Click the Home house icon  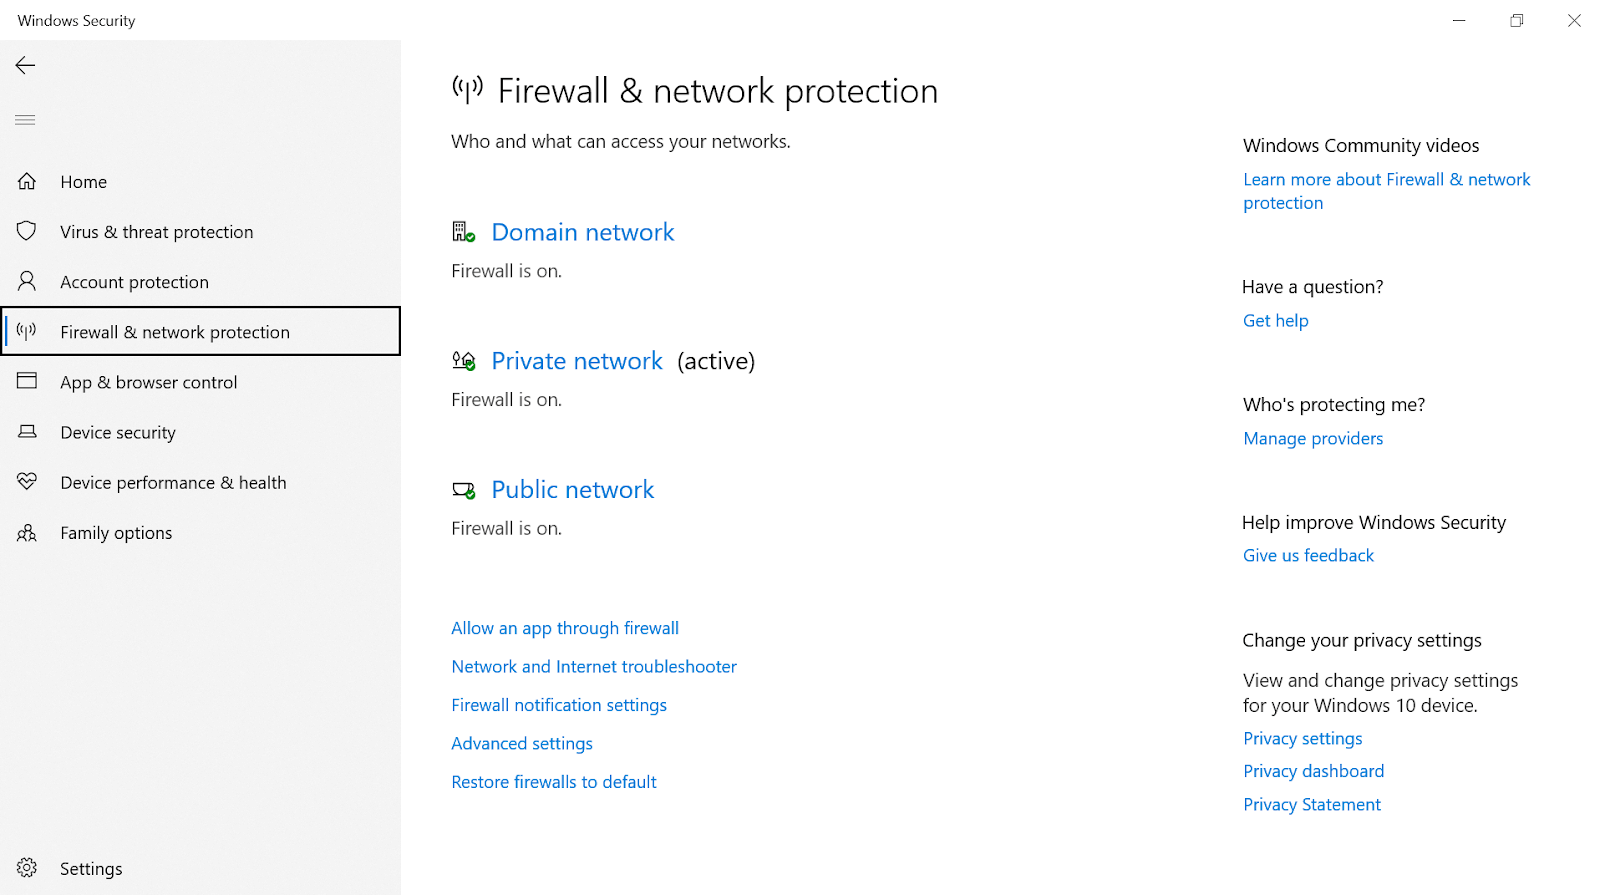pyautogui.click(x=28, y=181)
